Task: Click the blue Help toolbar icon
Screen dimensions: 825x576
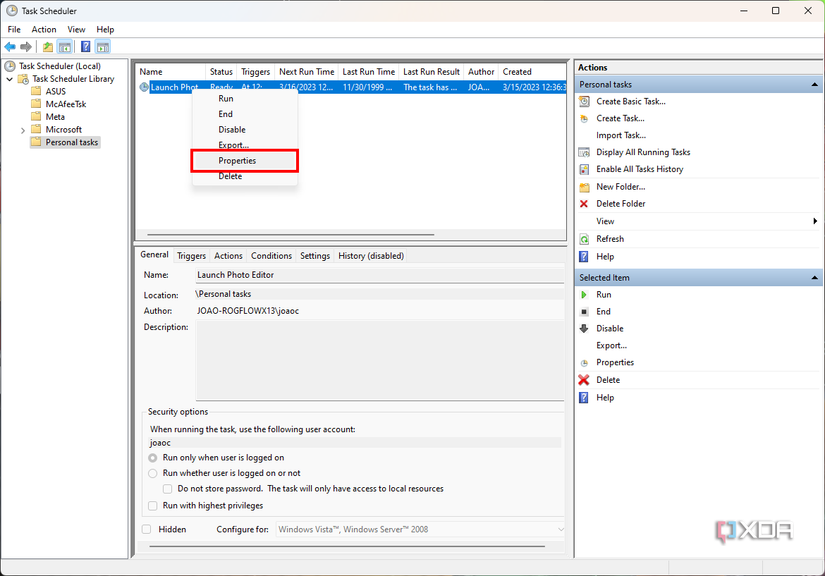Action: point(85,47)
